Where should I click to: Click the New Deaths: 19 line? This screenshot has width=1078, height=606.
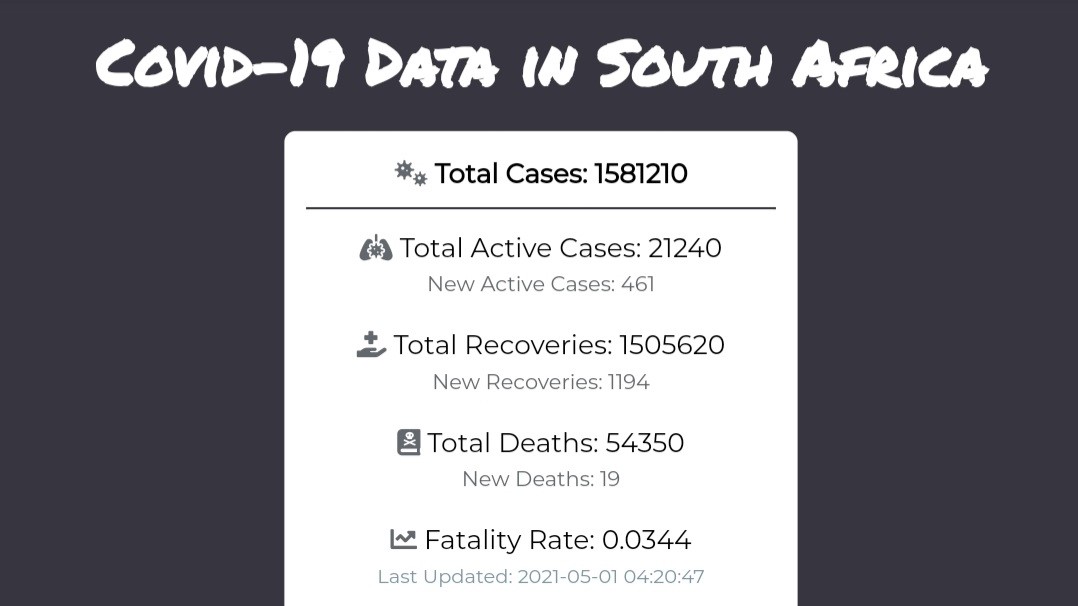click(x=541, y=479)
